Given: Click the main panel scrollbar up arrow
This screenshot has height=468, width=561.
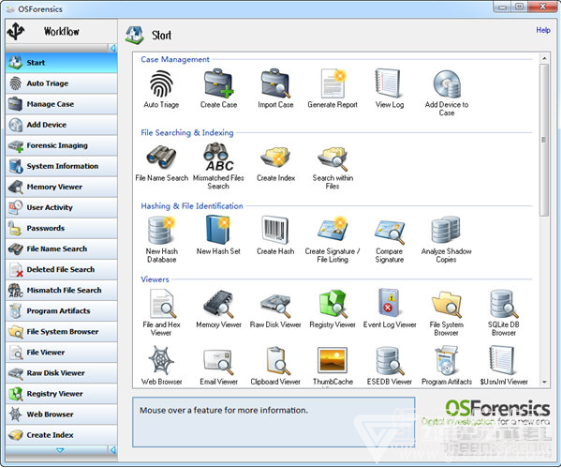Looking at the screenshot, I should (x=544, y=58).
